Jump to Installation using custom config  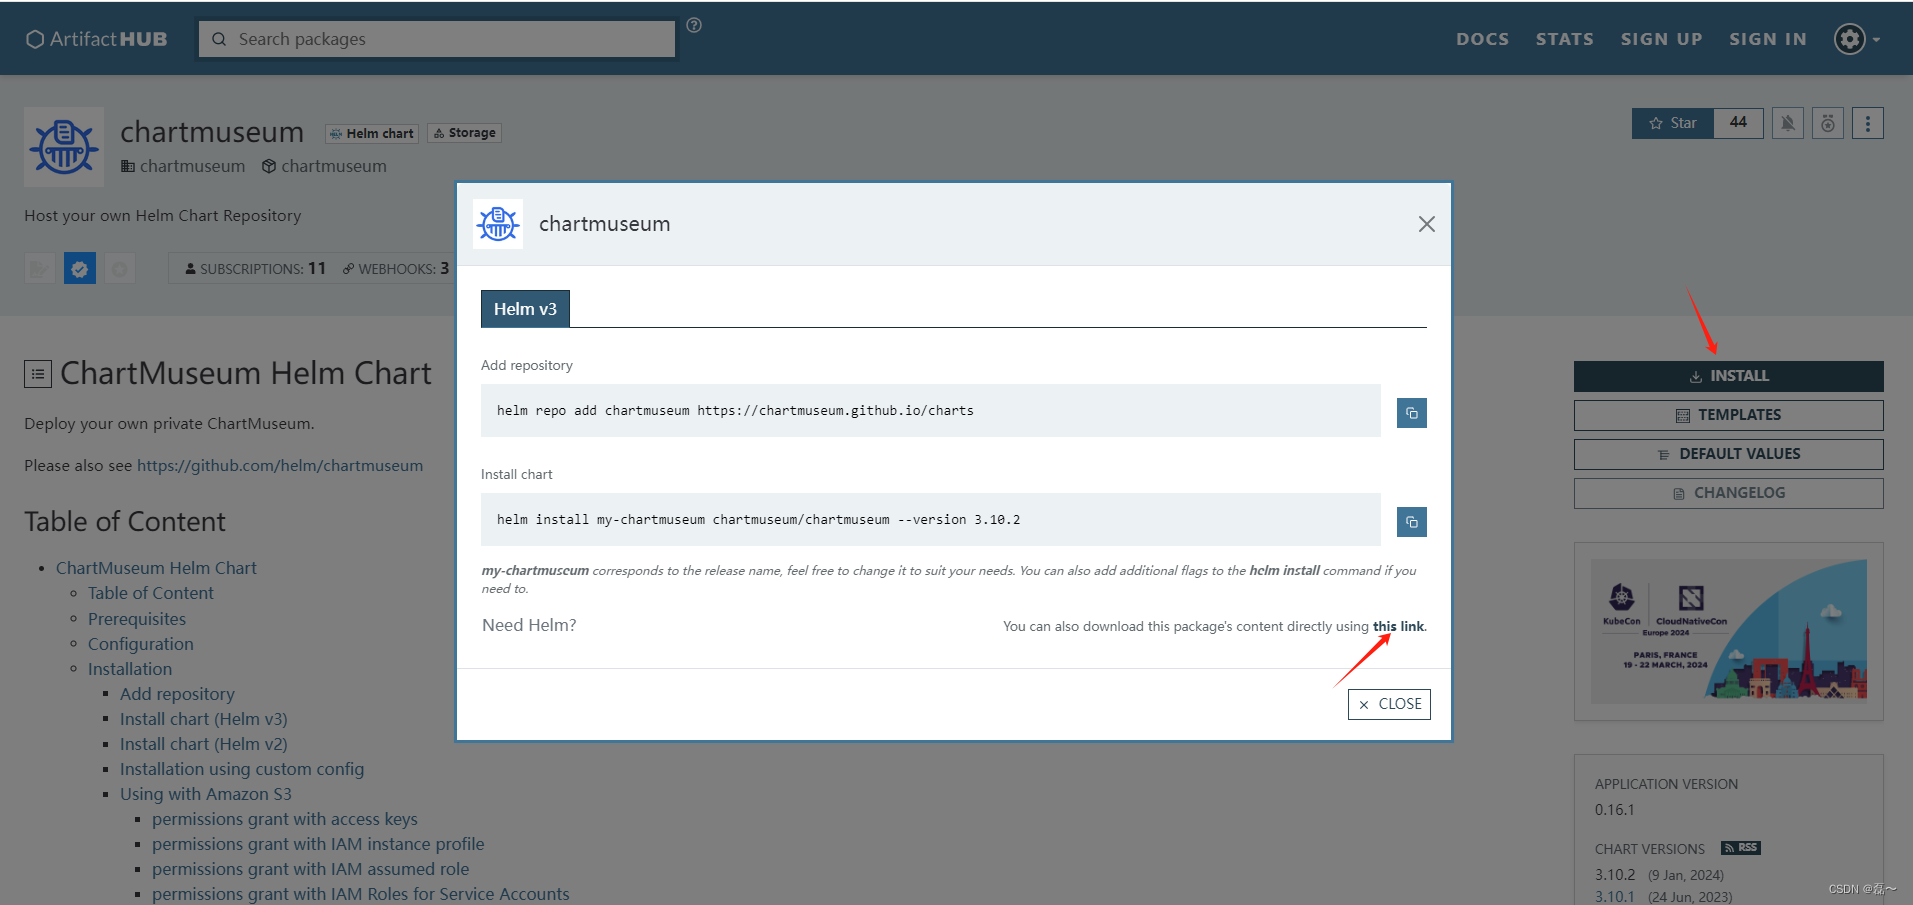pos(242,769)
